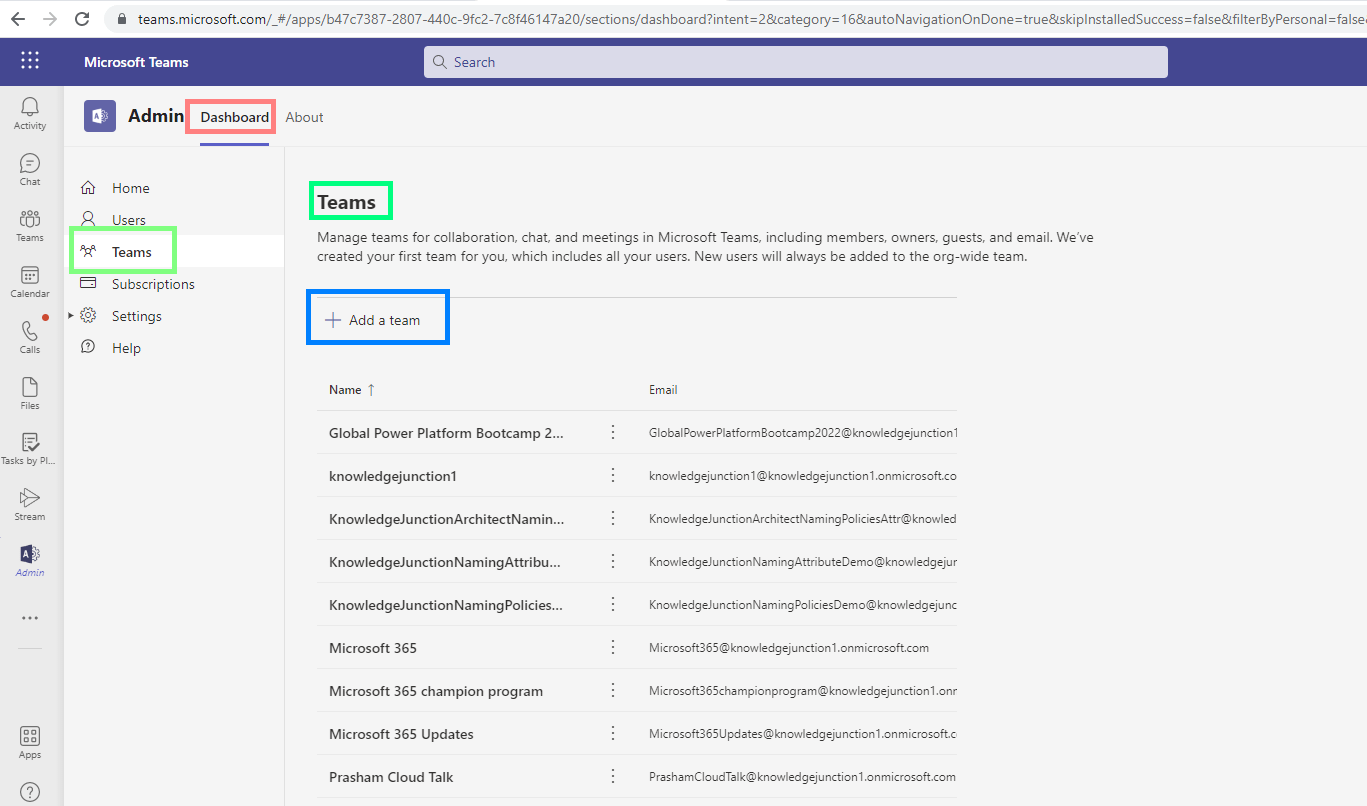Click PrashamCloudTalk@knowledgejunction1 email address
Viewport: 1367px width, 806px height.
[802, 777]
